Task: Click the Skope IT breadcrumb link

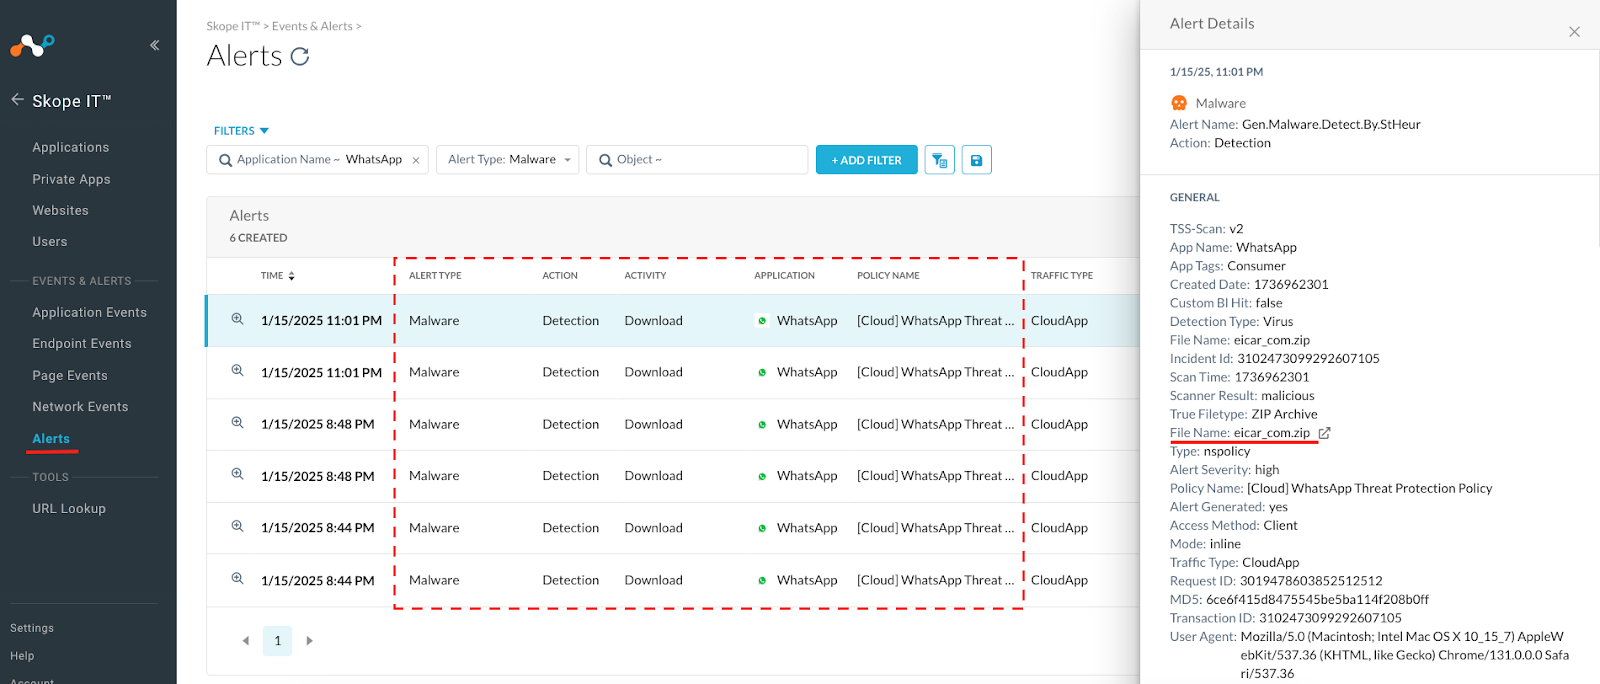Action: pyautogui.click(x=233, y=26)
